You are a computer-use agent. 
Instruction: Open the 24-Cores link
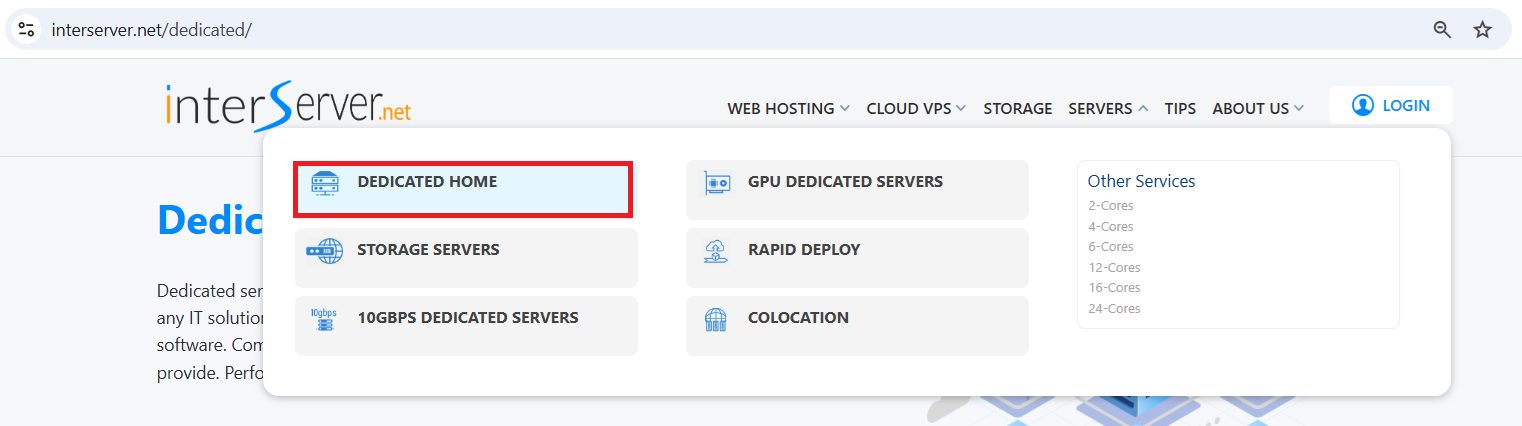(x=1114, y=308)
